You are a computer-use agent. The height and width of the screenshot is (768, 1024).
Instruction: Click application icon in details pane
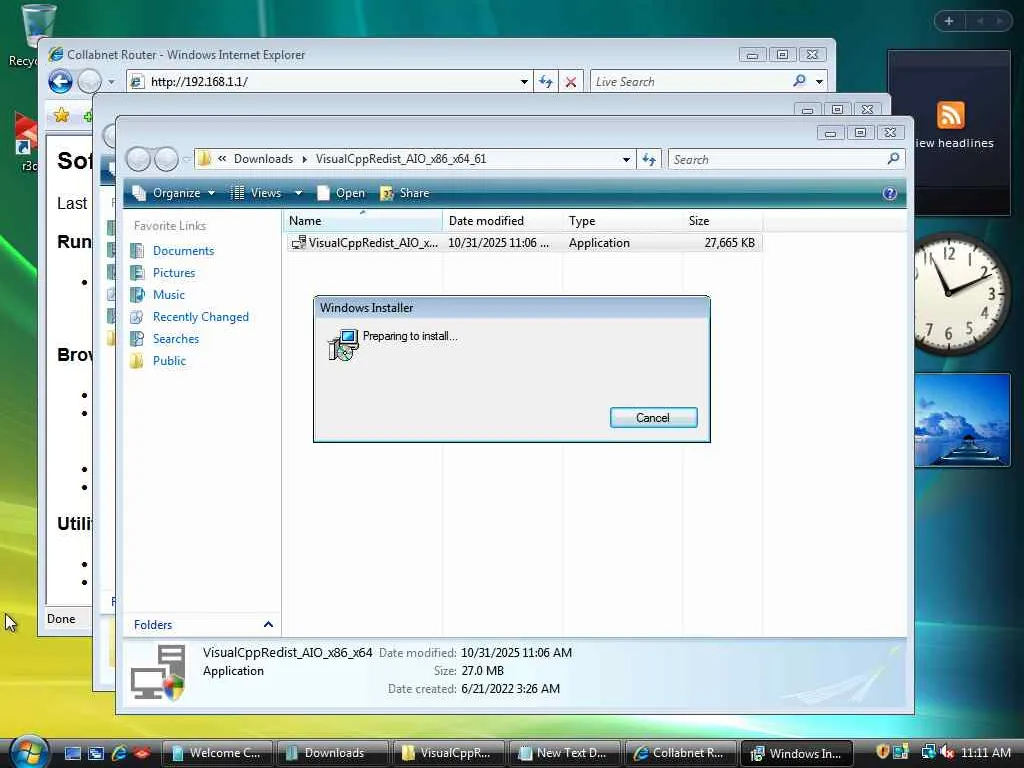point(158,673)
